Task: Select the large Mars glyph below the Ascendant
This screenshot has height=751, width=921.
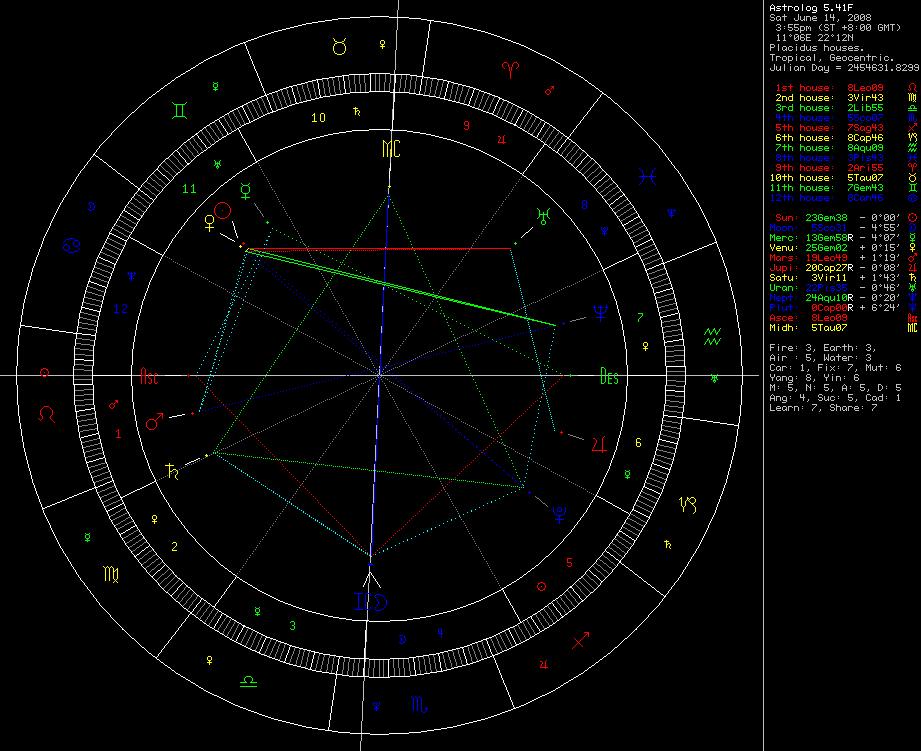Action: (156, 423)
